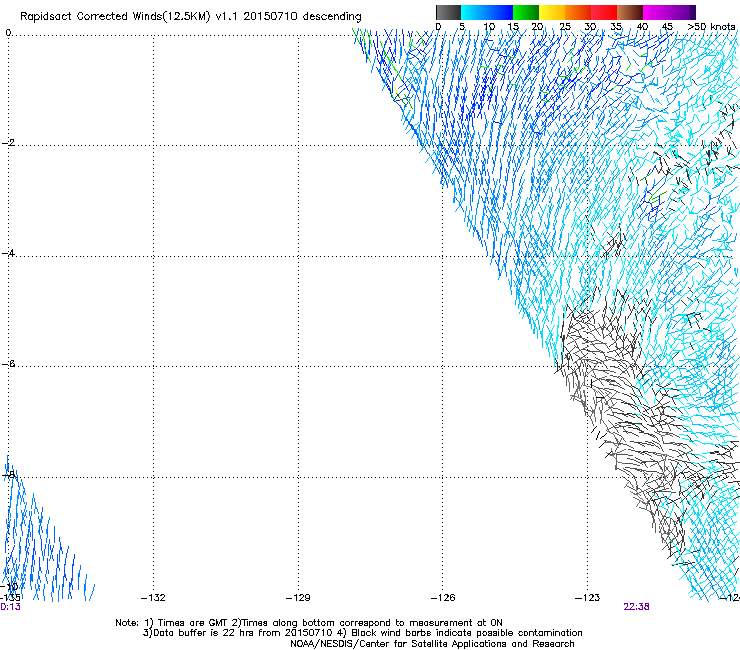Click the '15' label under the color bar
The width and height of the screenshot is (740, 650).
coord(513,26)
